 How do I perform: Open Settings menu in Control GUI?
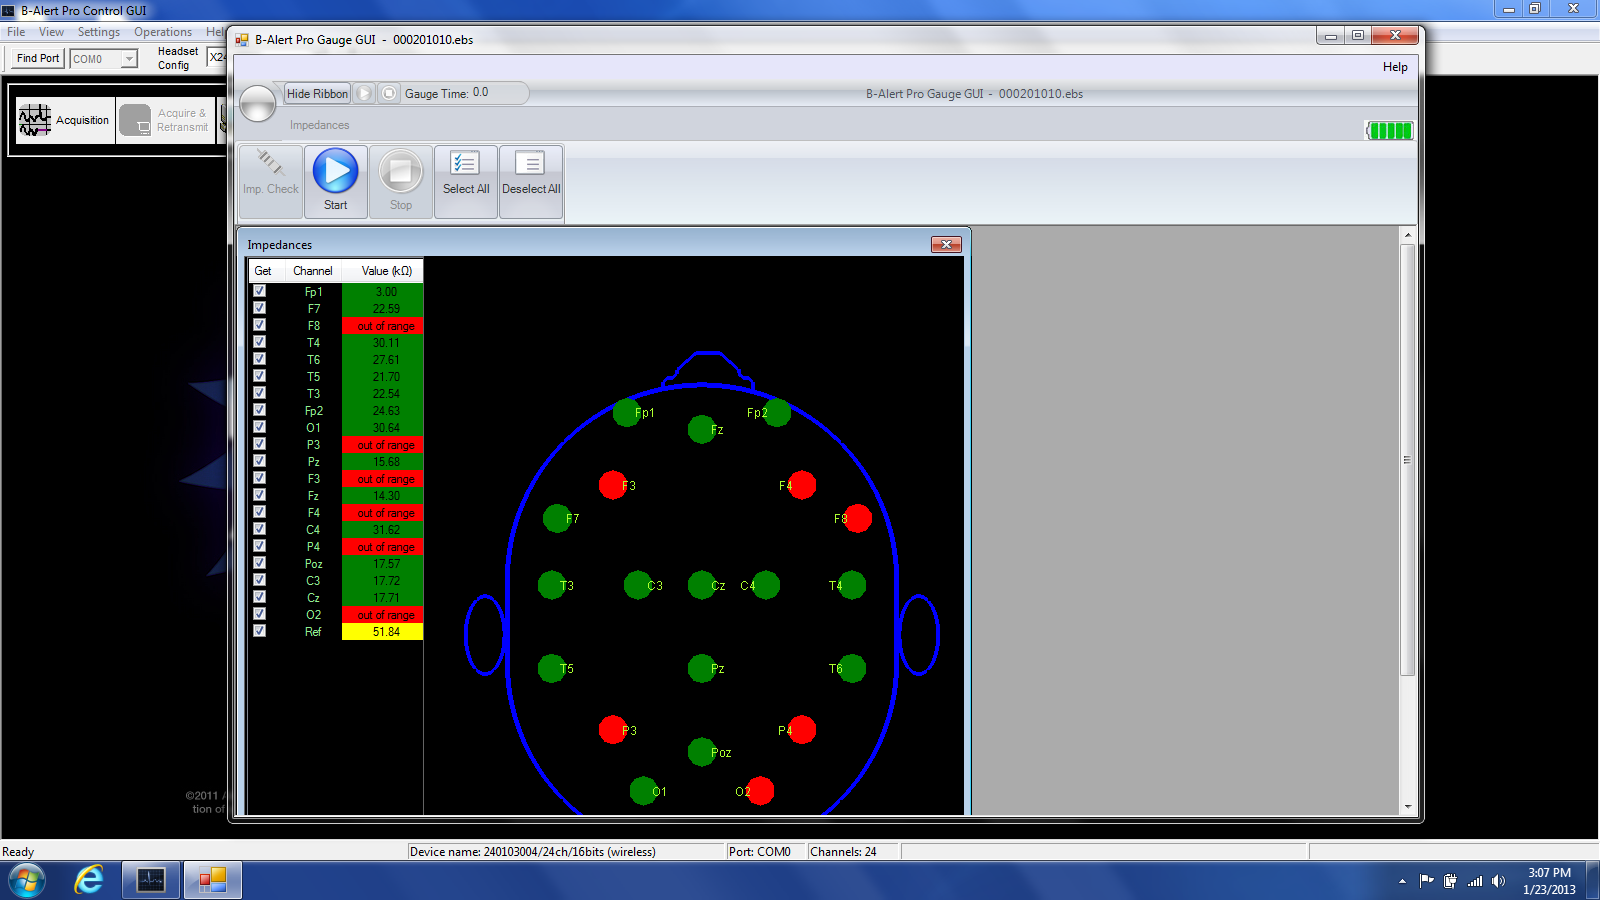99,32
